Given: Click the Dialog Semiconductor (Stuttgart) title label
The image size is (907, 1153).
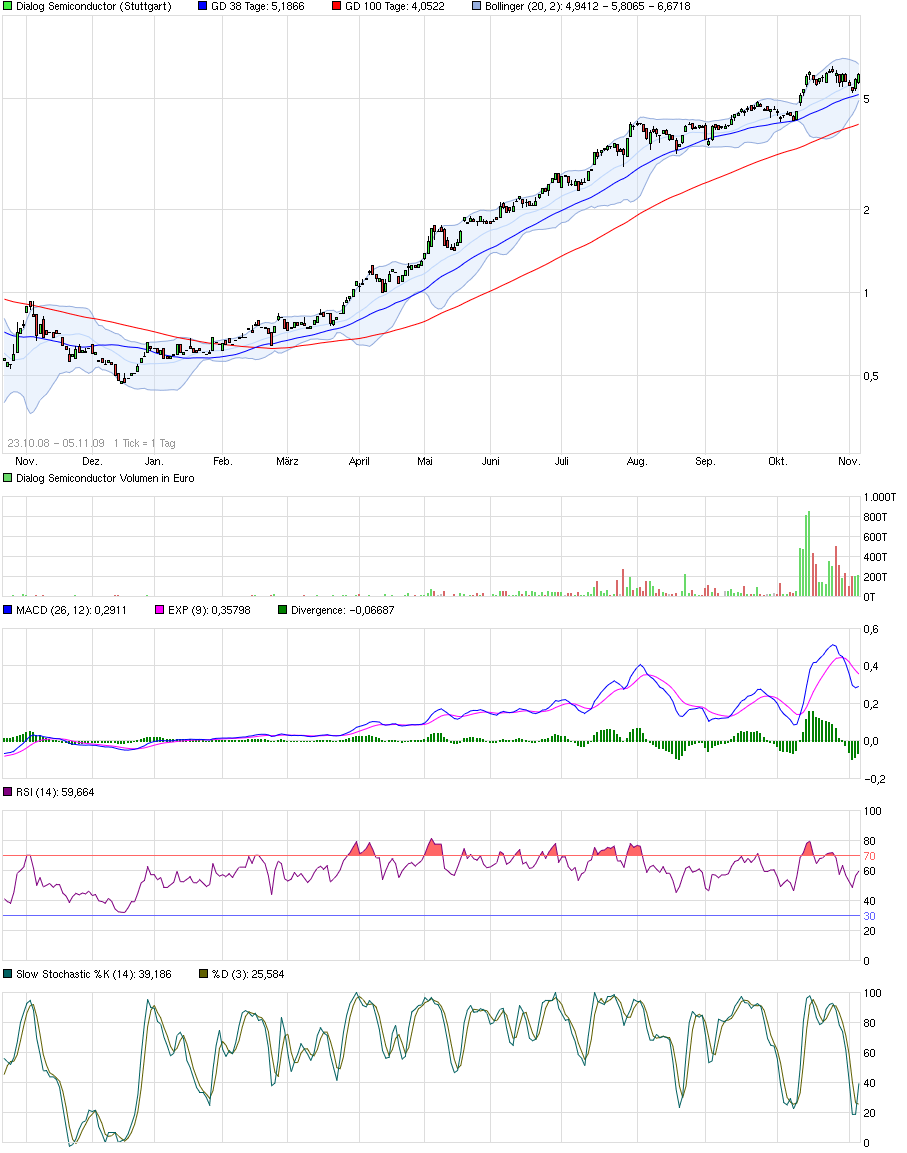Looking at the screenshot, I should [93, 6].
